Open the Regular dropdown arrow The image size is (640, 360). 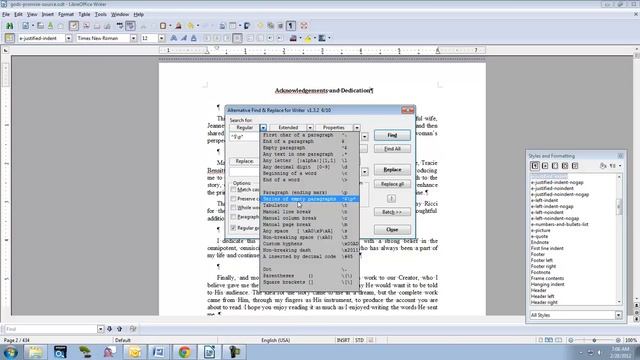pos(263,128)
